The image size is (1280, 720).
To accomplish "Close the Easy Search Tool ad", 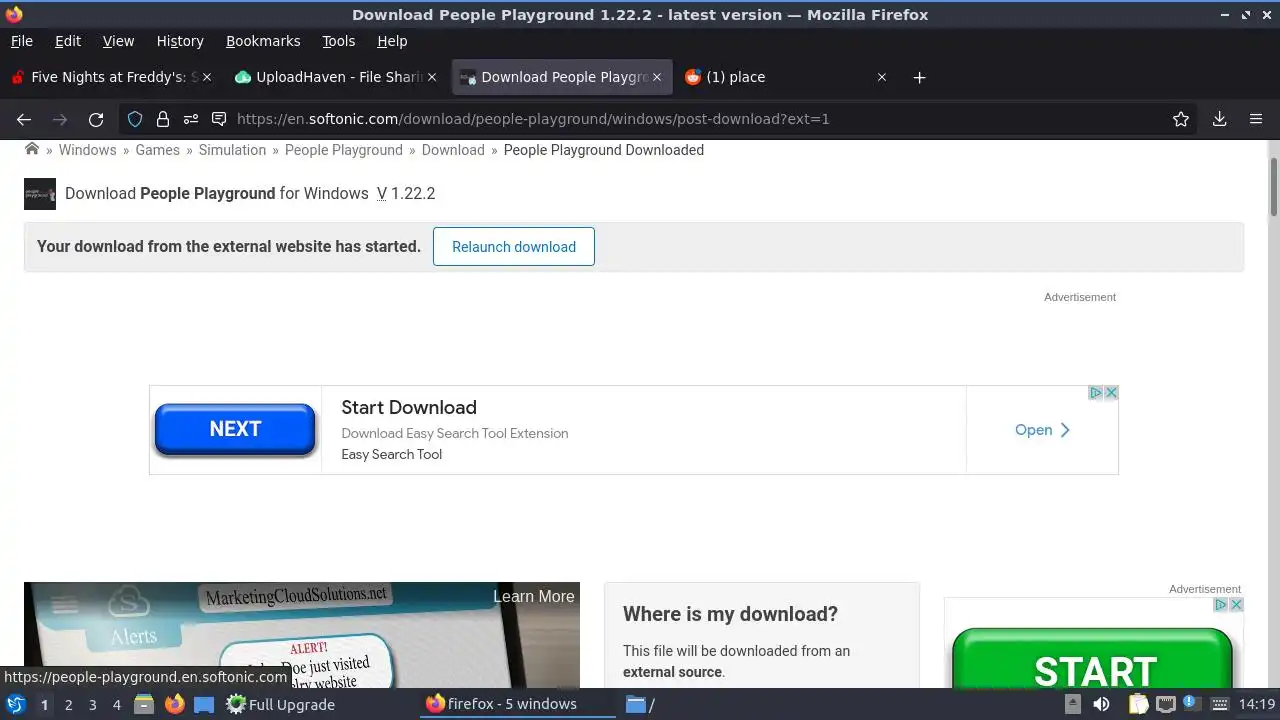I will coord(1111,393).
